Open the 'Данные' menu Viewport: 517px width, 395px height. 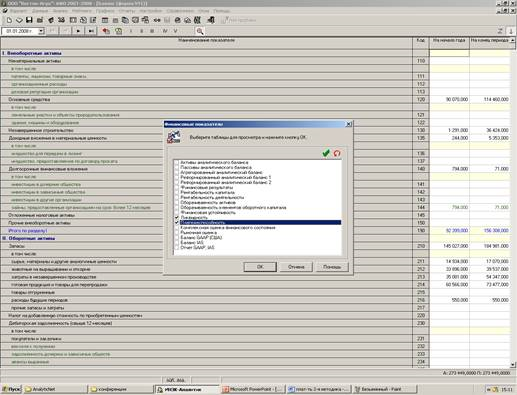[x=40, y=11]
